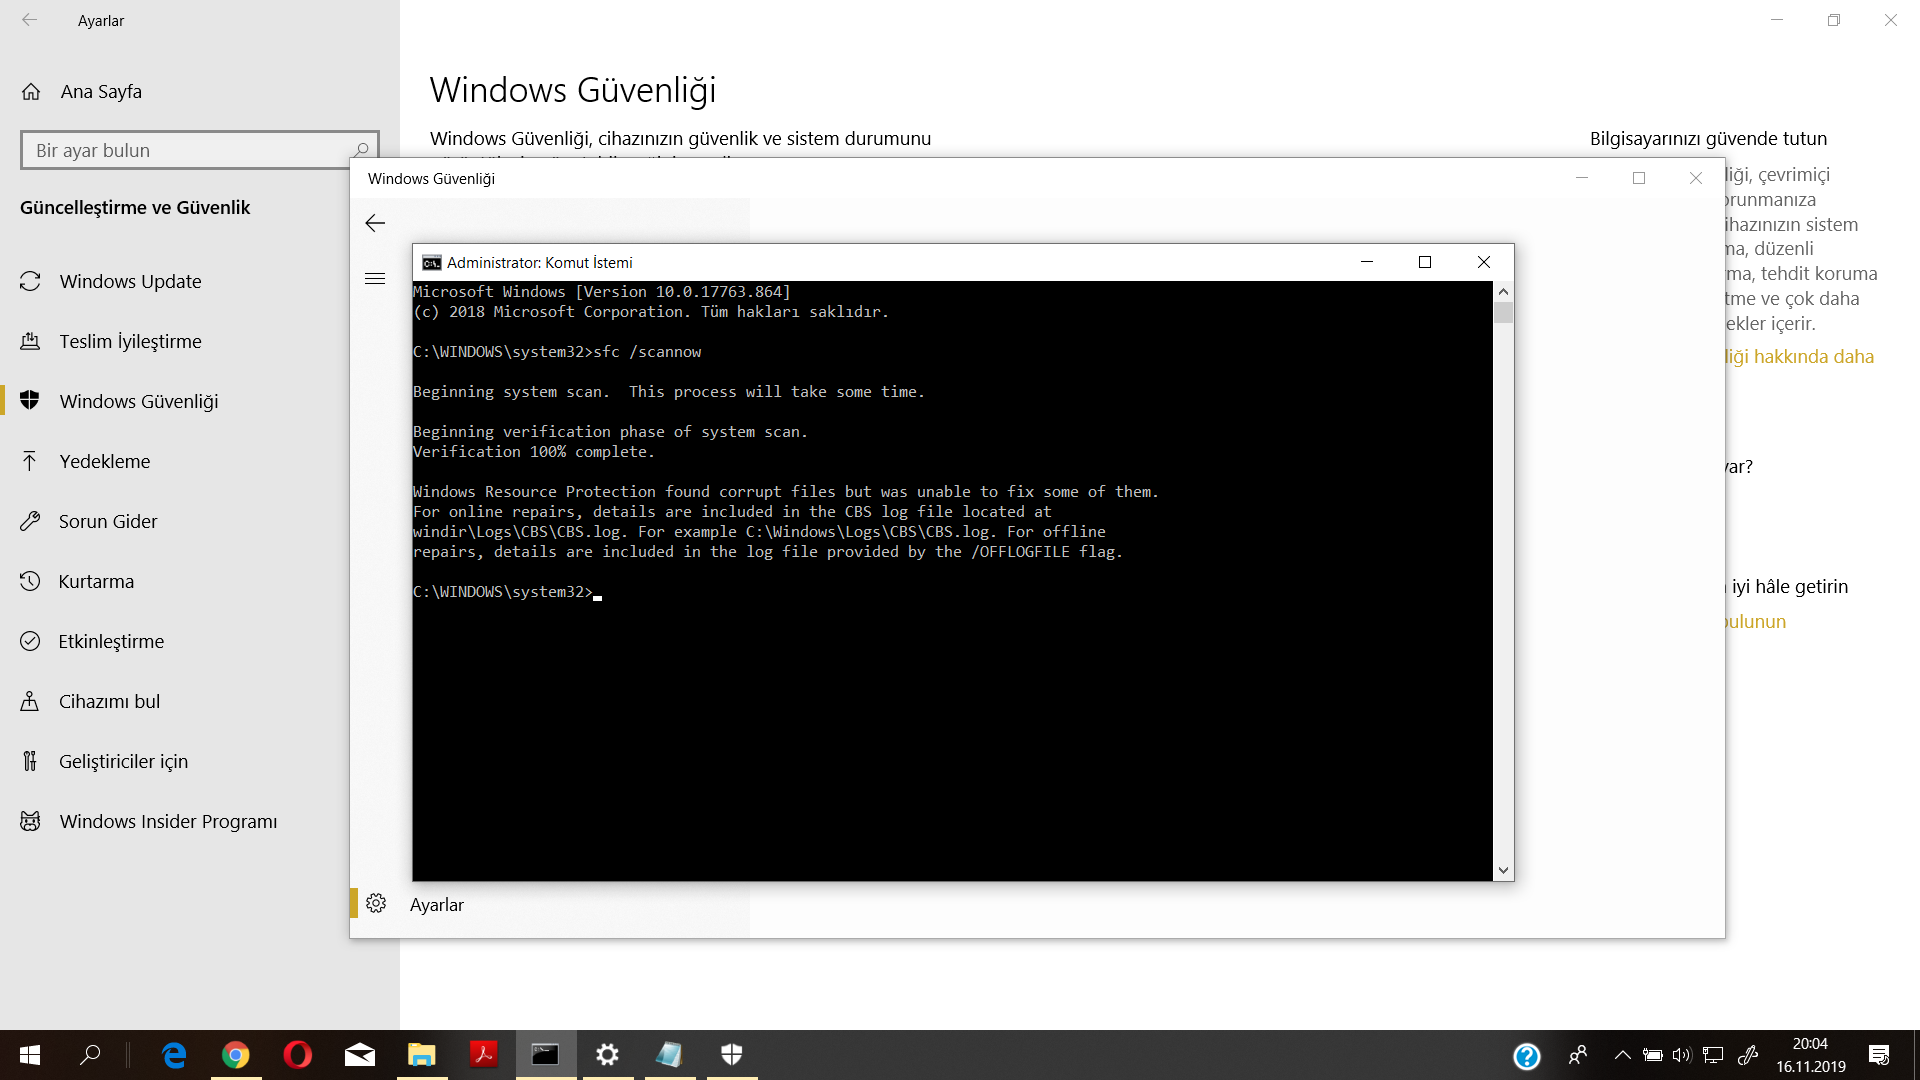The height and width of the screenshot is (1080, 1920).
Task: Open hamburger menu in Windows Güvenliği window
Action: [x=375, y=279]
